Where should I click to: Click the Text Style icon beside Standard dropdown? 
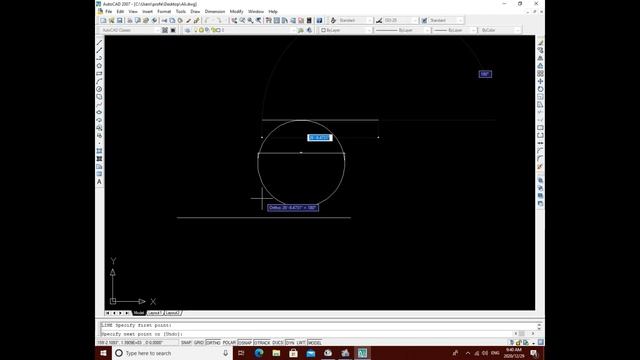coord(333,20)
